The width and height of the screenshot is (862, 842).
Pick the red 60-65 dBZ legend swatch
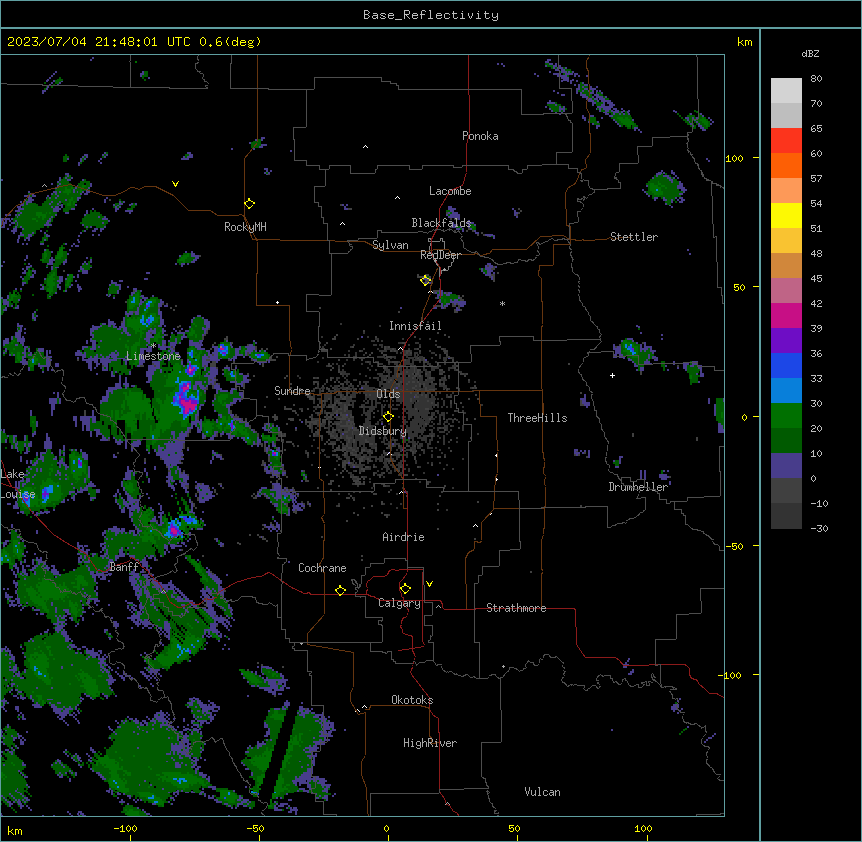coord(786,141)
